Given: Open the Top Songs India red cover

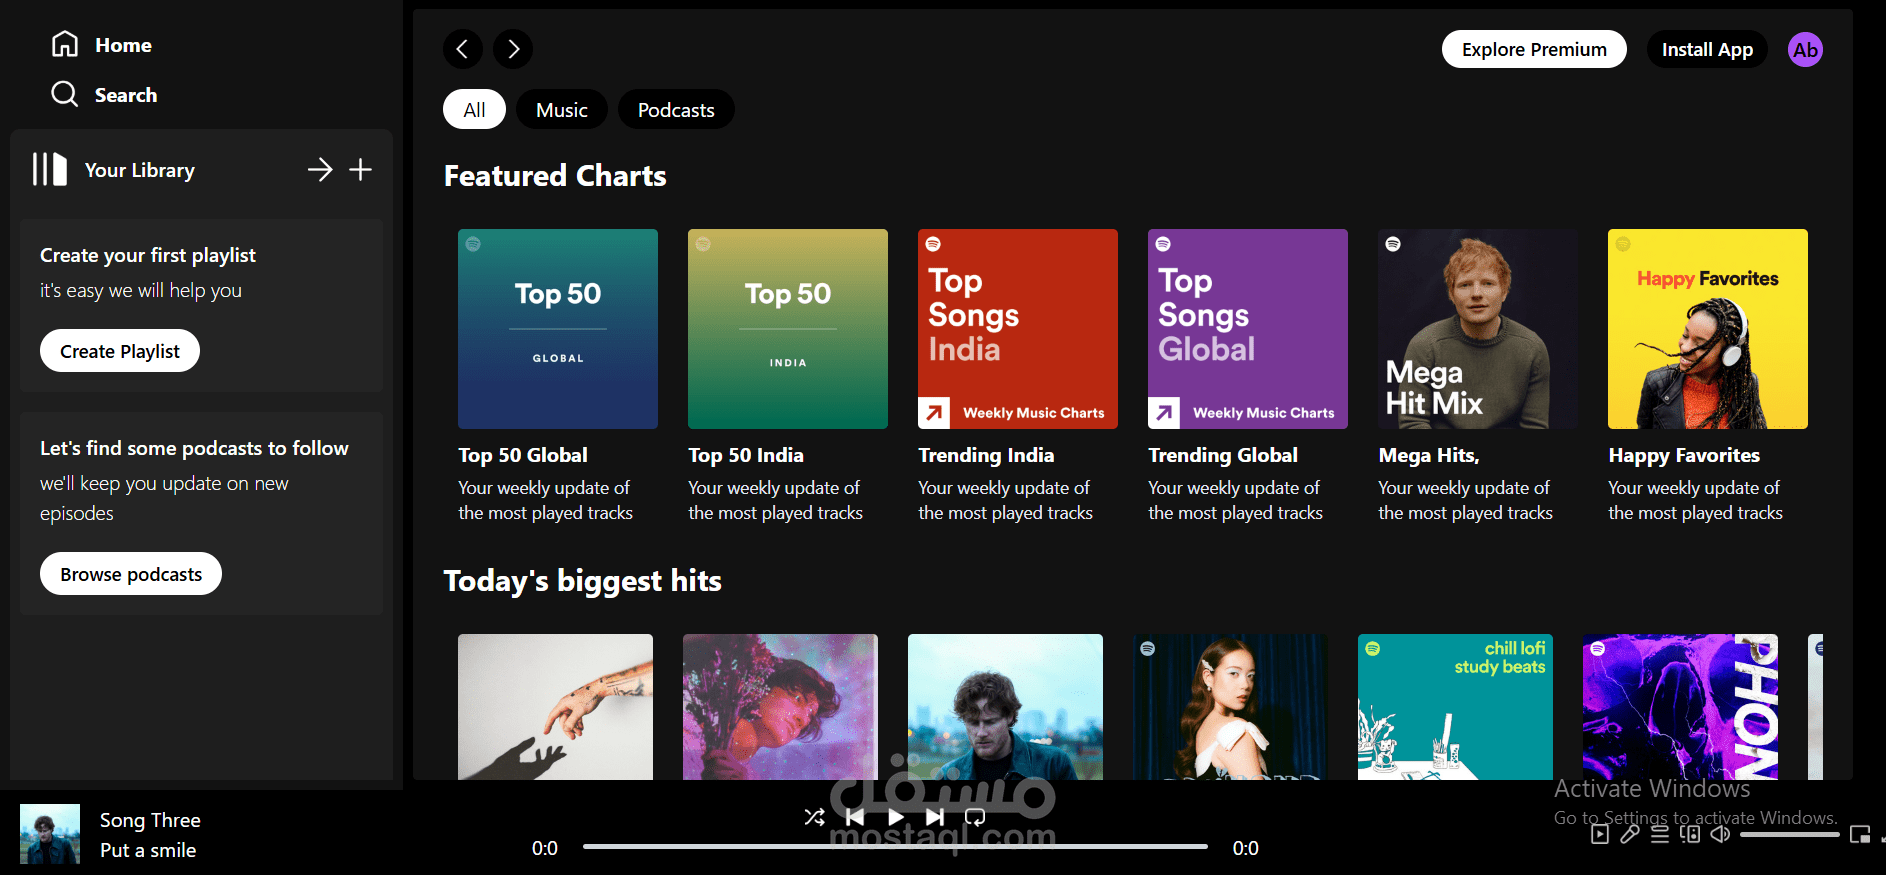Looking at the screenshot, I should coord(1018,329).
